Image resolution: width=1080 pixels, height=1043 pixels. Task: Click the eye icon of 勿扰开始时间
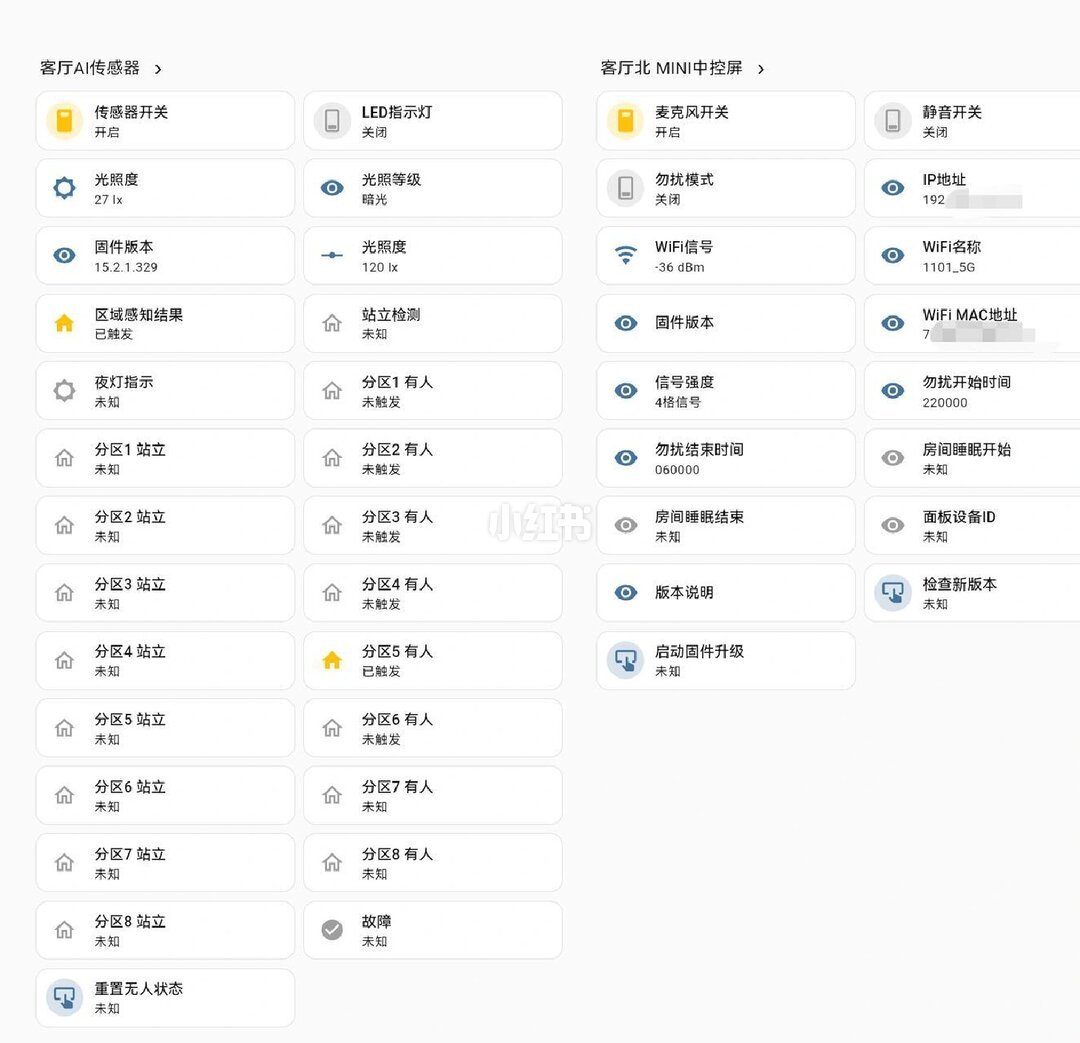tap(893, 391)
